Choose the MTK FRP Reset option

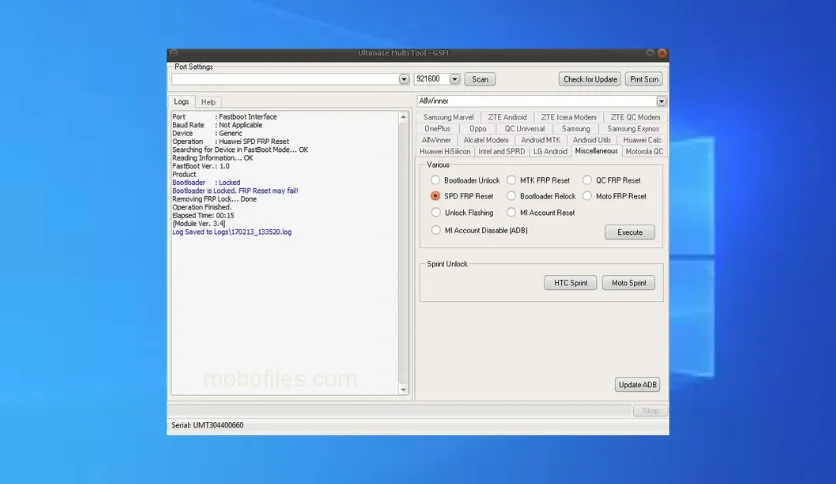click(511, 180)
